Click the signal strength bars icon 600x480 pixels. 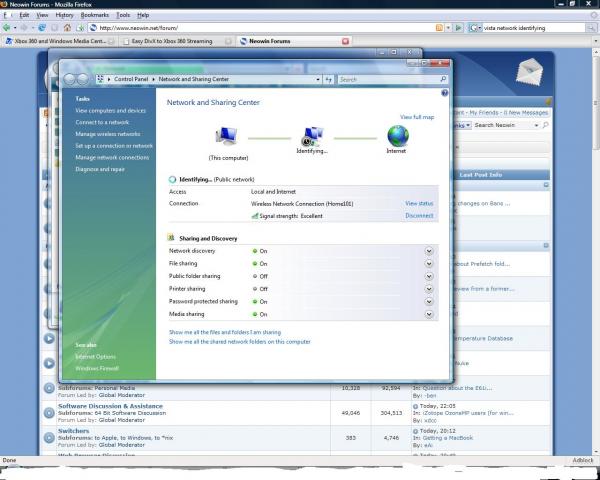255,216
